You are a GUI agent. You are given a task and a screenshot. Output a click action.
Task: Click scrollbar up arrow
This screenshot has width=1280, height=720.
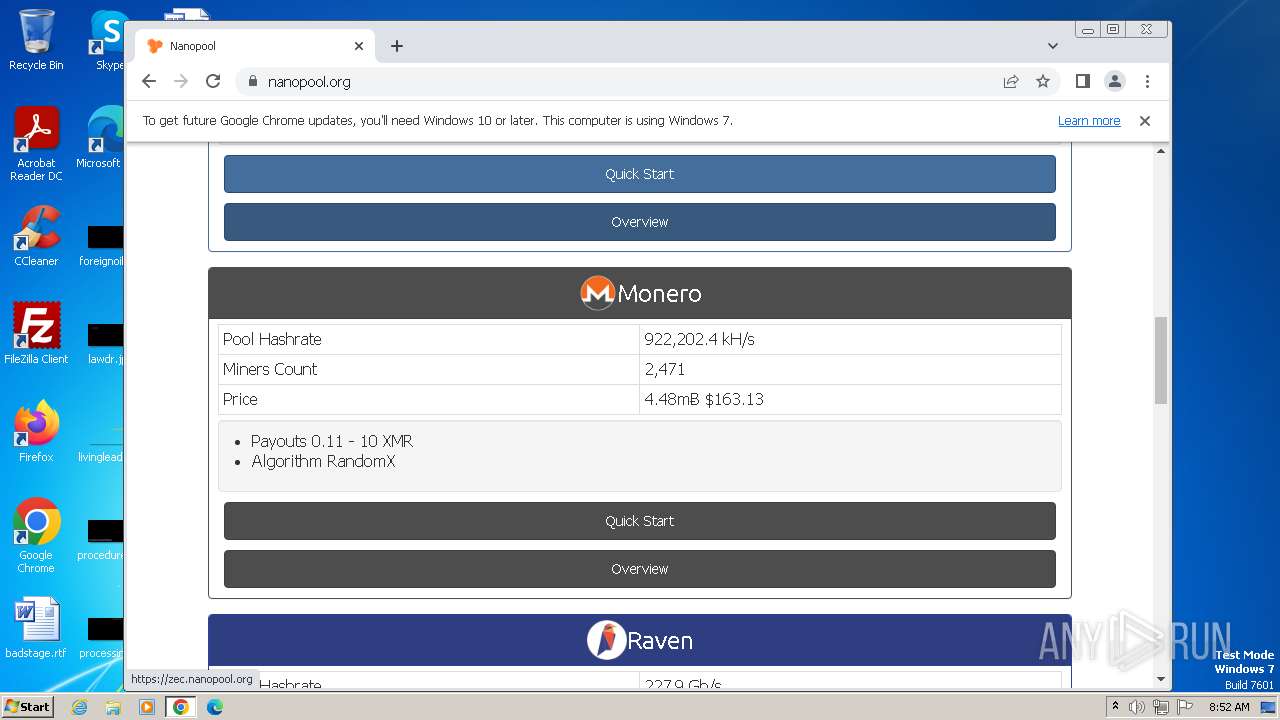pyautogui.click(x=1161, y=151)
